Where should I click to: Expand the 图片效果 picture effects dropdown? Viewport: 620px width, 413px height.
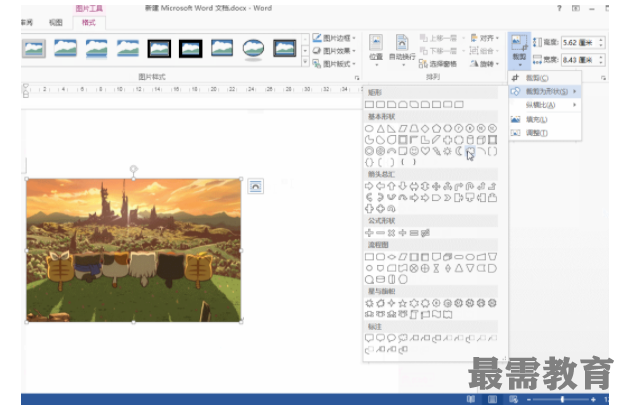(354, 51)
